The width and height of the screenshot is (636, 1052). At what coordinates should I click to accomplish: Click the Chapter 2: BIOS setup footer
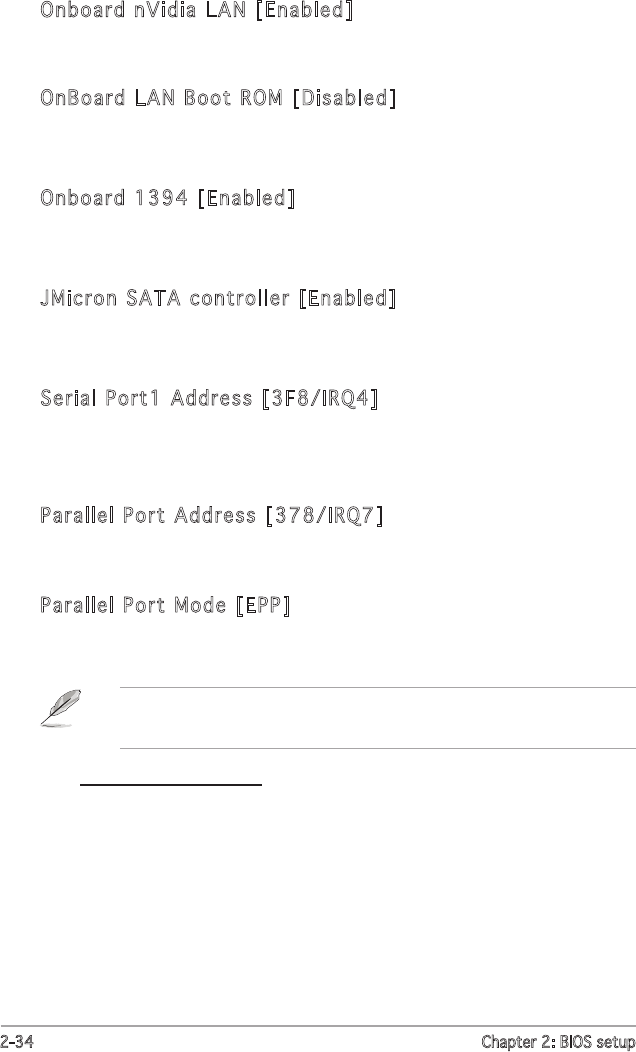561,1040
